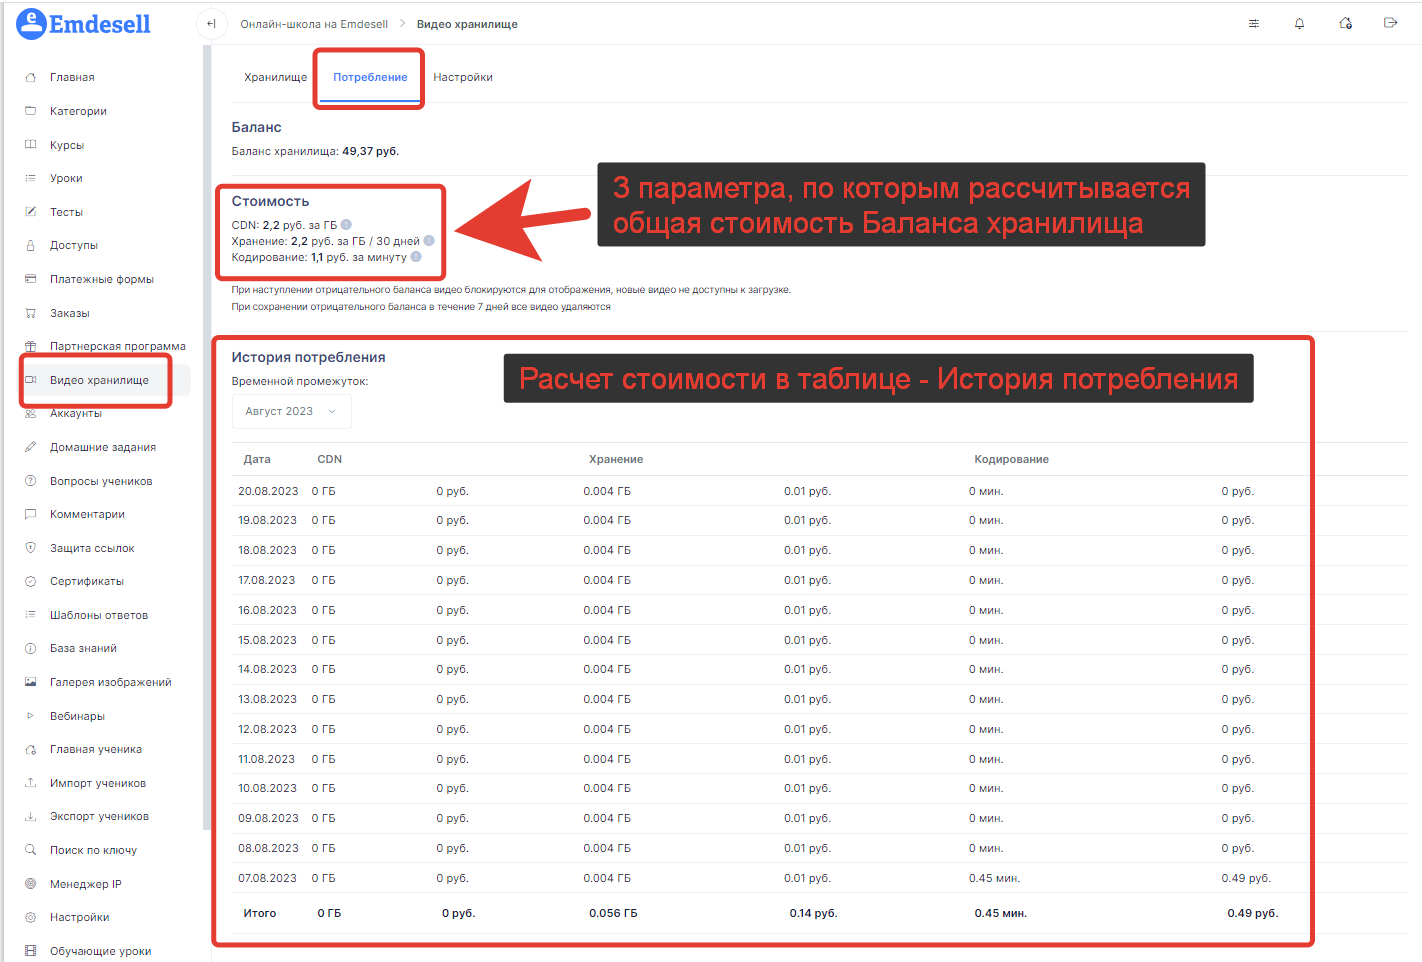Click the Заказы cart icon

[30, 313]
